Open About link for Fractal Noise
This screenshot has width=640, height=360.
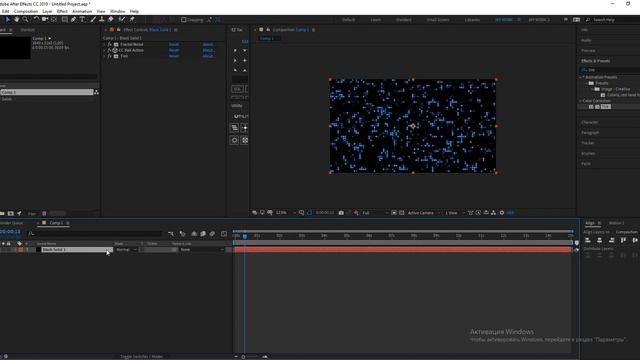click(x=208, y=44)
